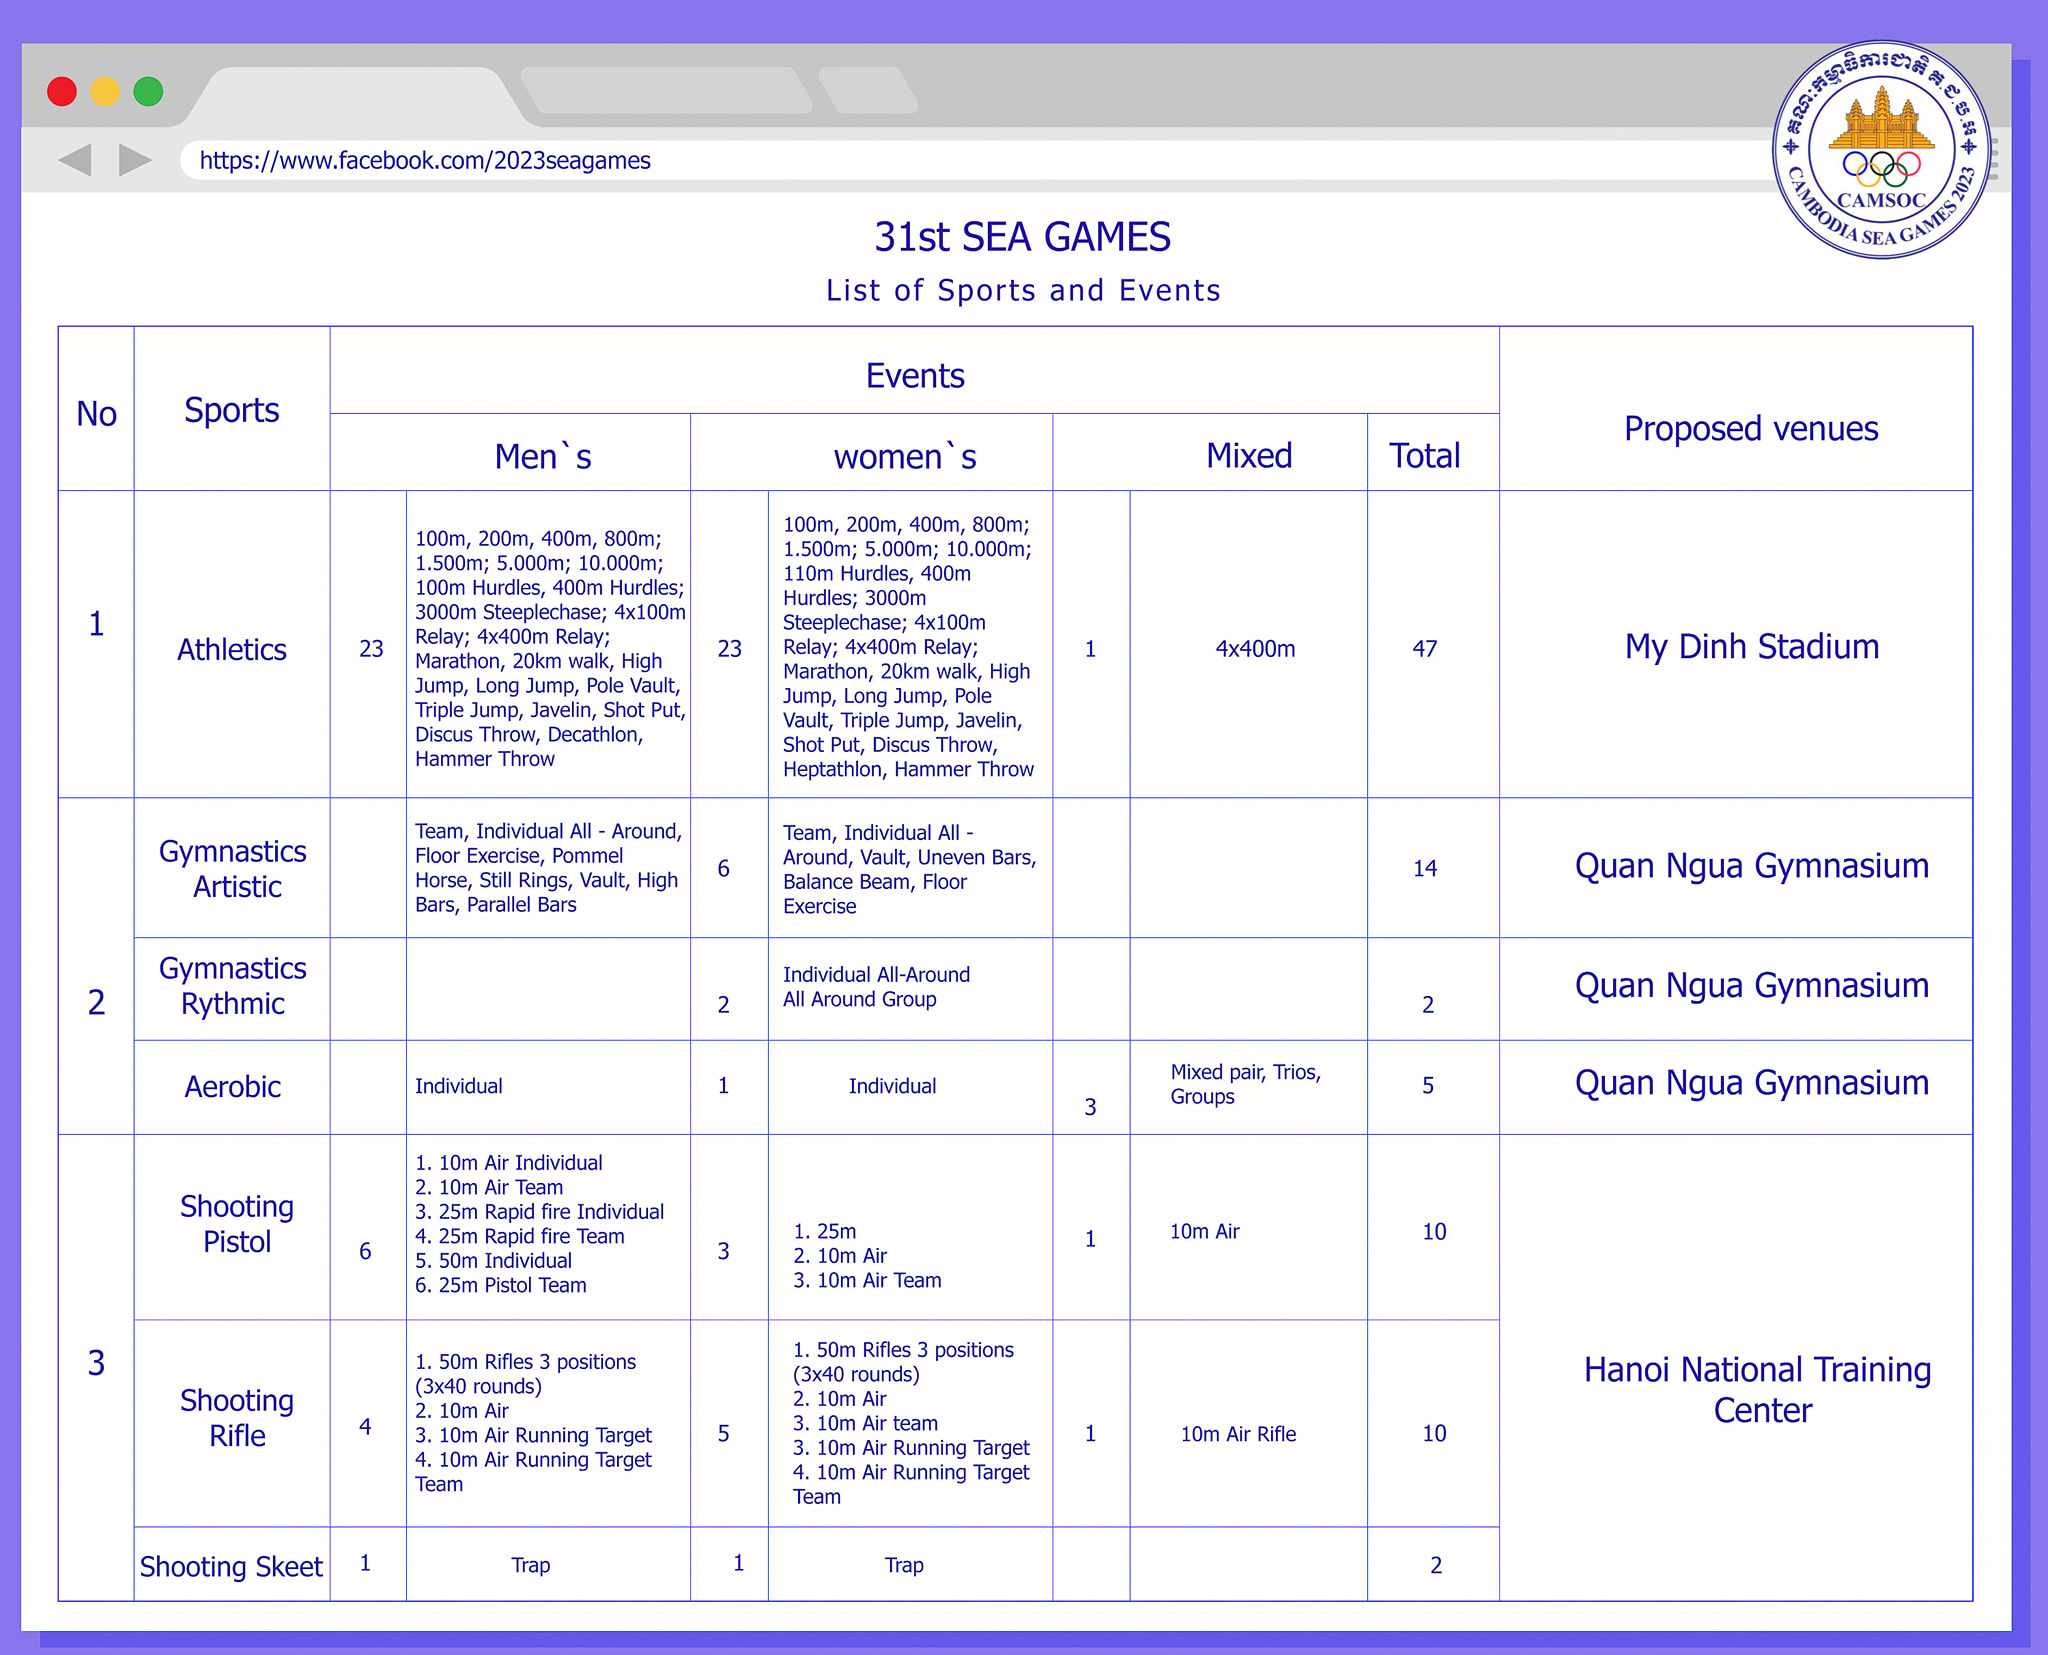Image resolution: width=2048 pixels, height=1655 pixels.
Task: Click Gymnastics Artistic women's events text
Action: [x=910, y=869]
